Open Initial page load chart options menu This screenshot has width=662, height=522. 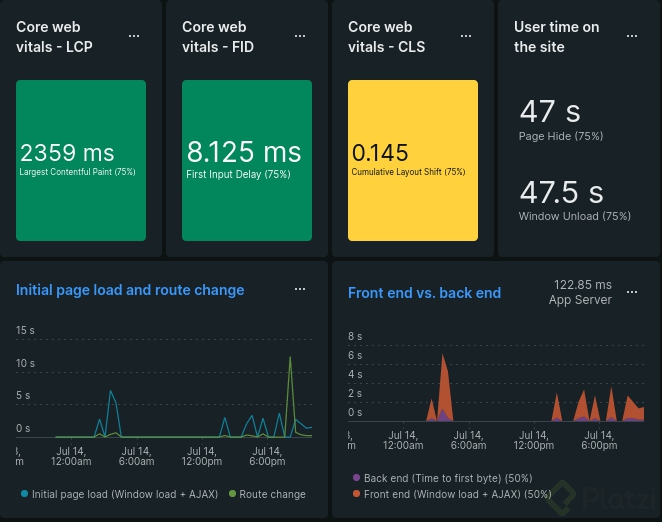coord(300,289)
